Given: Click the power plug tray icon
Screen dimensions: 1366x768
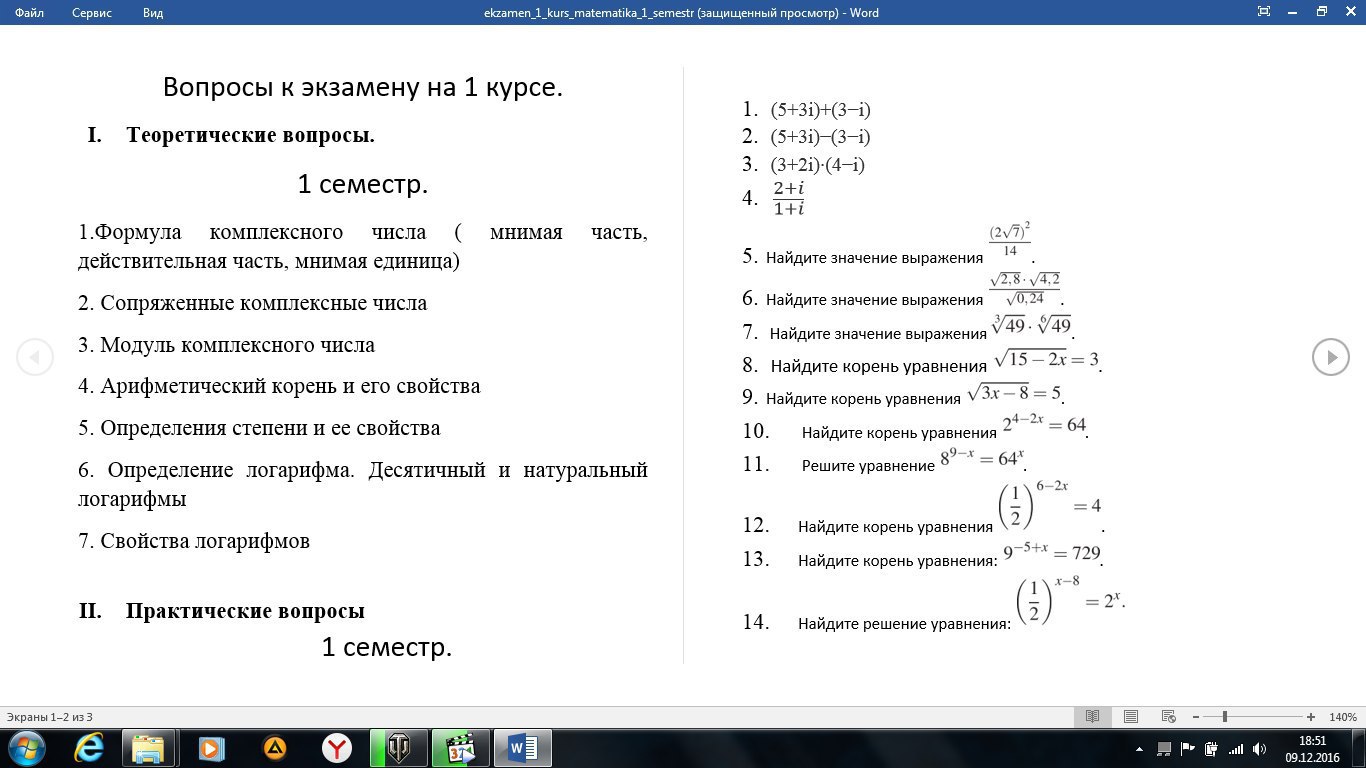Looking at the screenshot, I should [1211, 748].
